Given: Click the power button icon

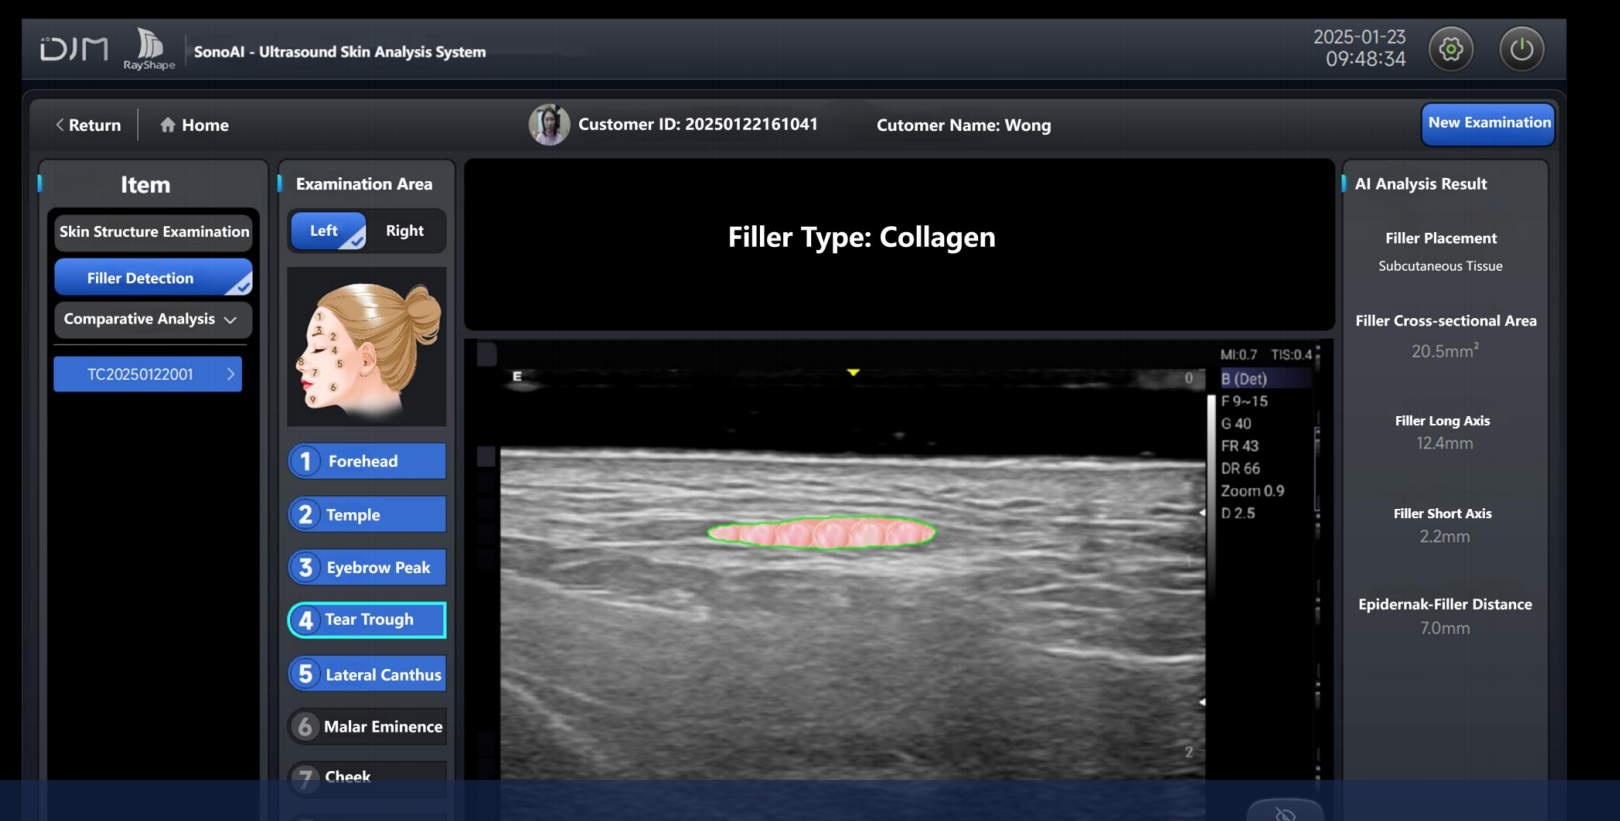Looking at the screenshot, I should 1521,49.
